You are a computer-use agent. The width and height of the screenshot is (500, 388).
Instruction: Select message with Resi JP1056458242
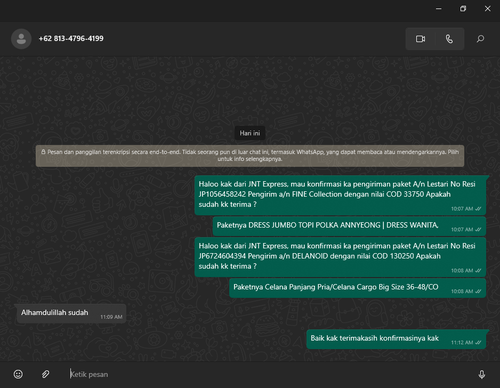[x=340, y=195]
